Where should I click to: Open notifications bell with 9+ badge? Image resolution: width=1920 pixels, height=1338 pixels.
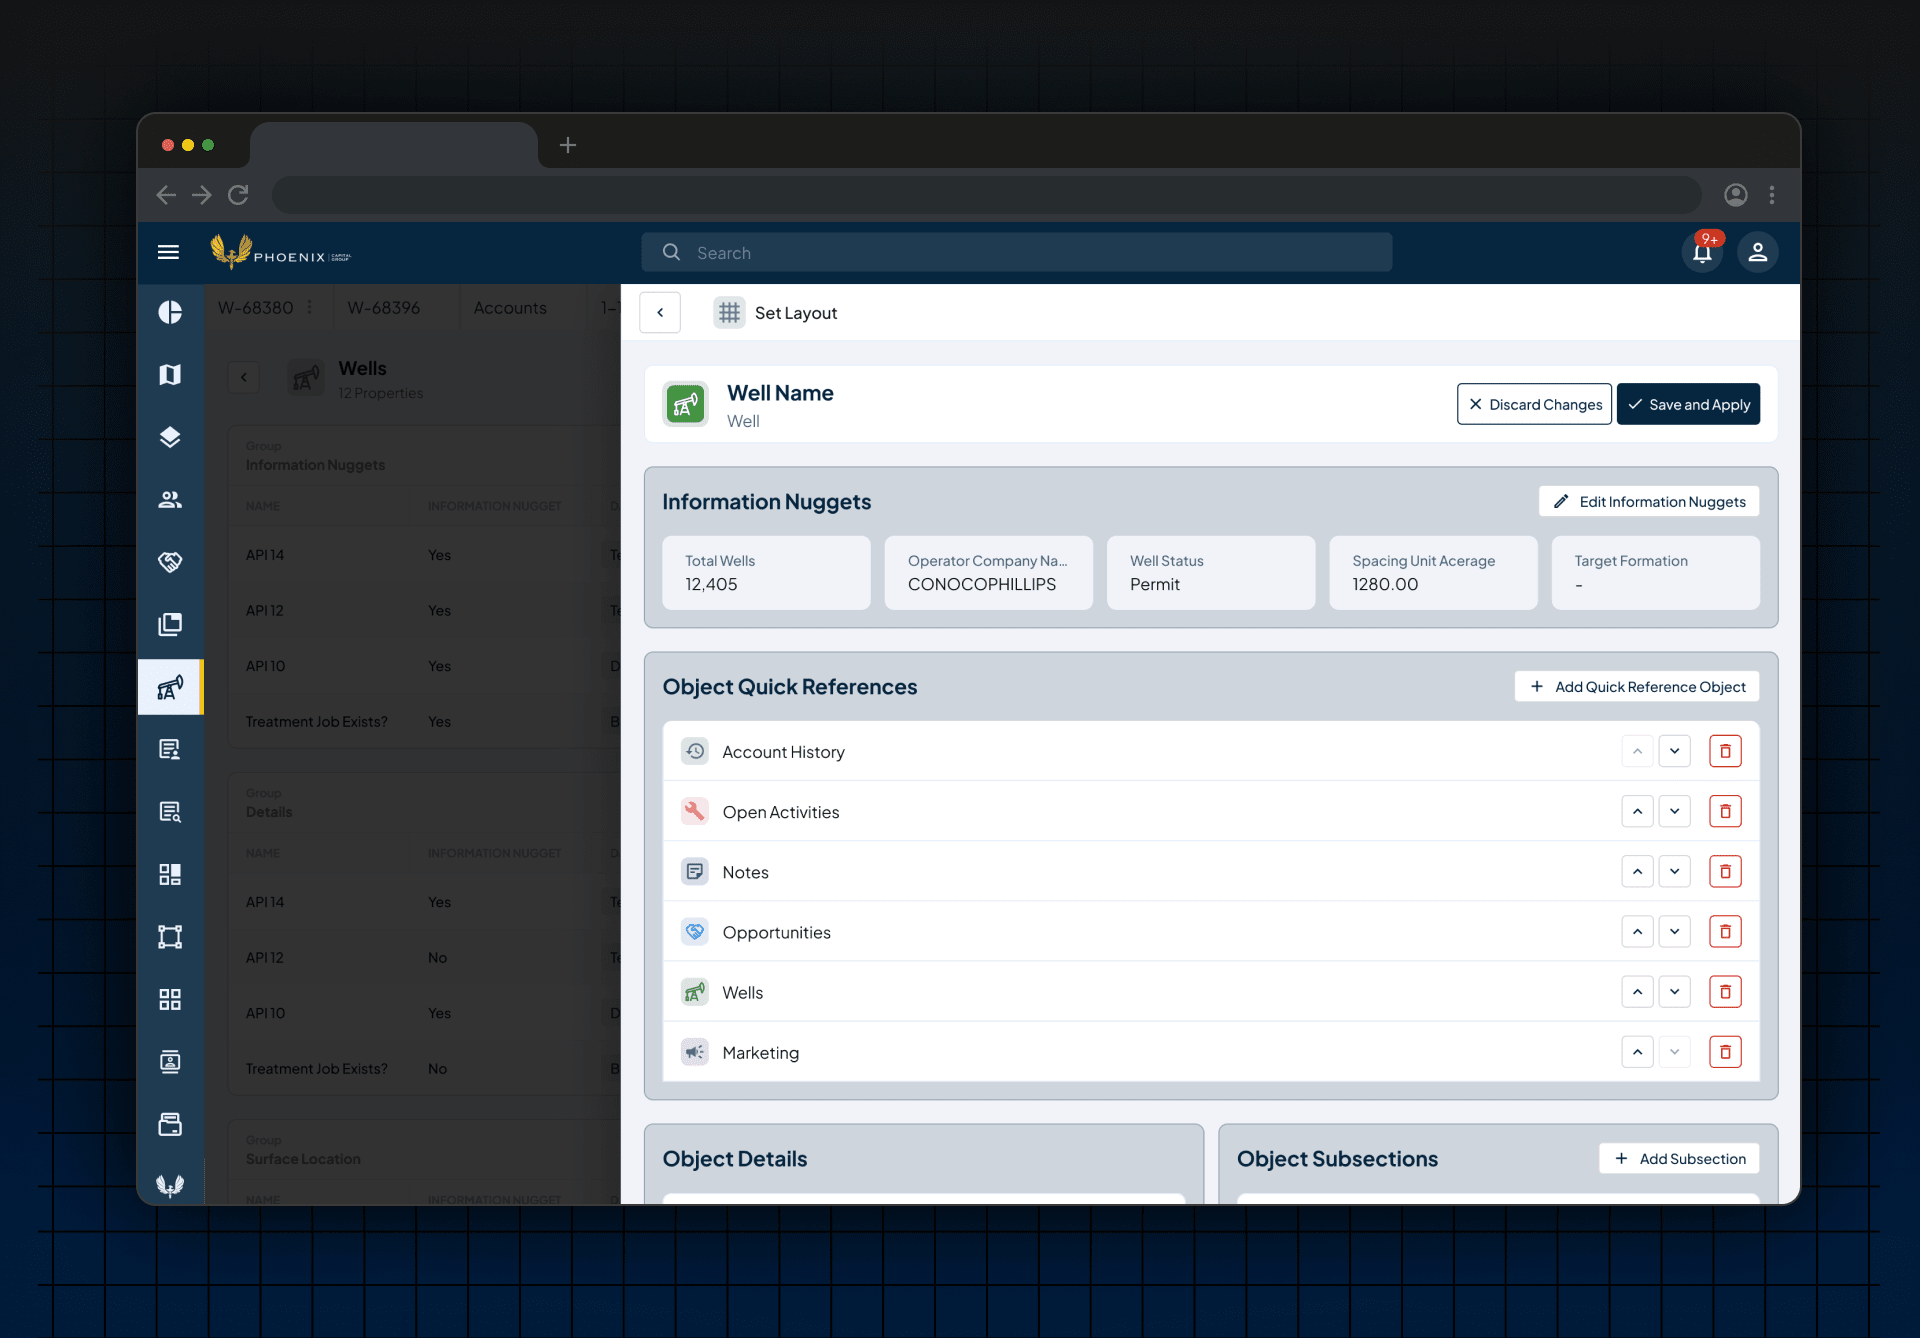1702,252
